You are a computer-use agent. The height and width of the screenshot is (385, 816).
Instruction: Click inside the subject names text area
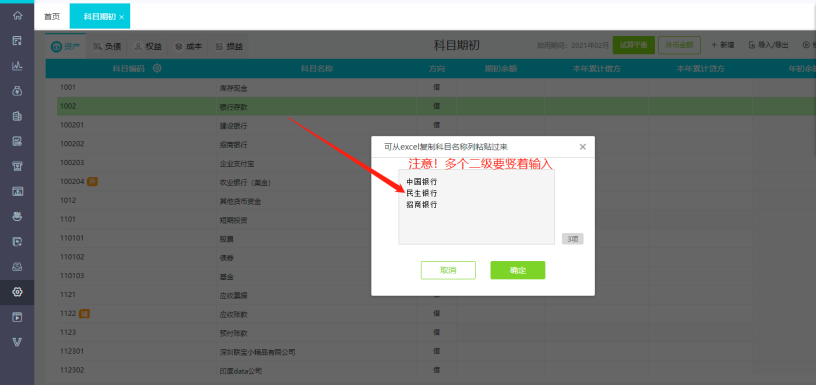click(x=476, y=207)
